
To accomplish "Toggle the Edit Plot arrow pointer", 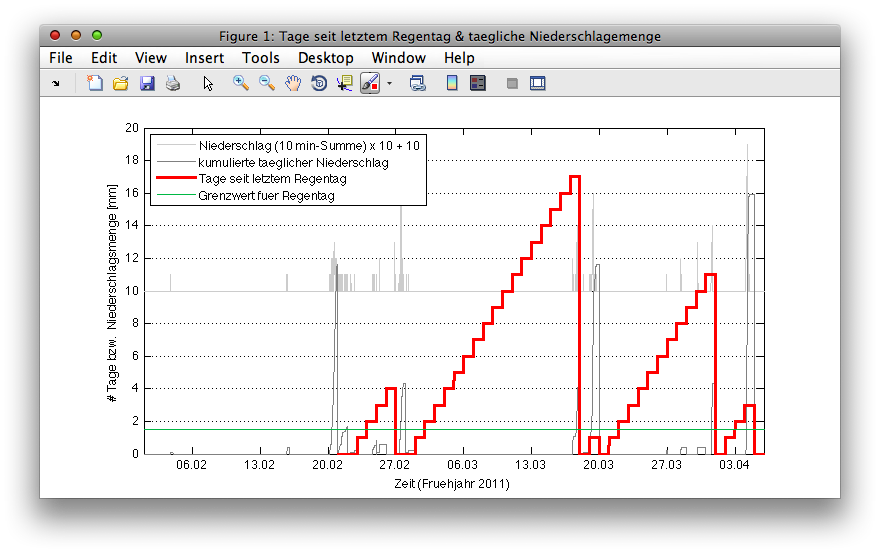I will click(x=208, y=84).
